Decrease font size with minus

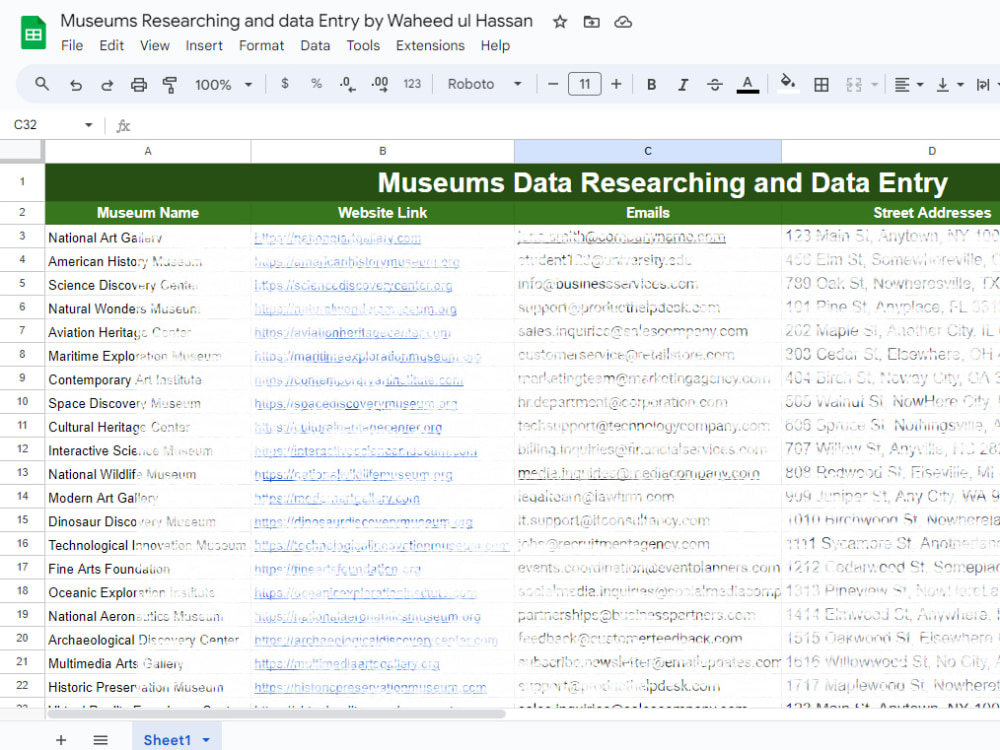[x=553, y=84]
